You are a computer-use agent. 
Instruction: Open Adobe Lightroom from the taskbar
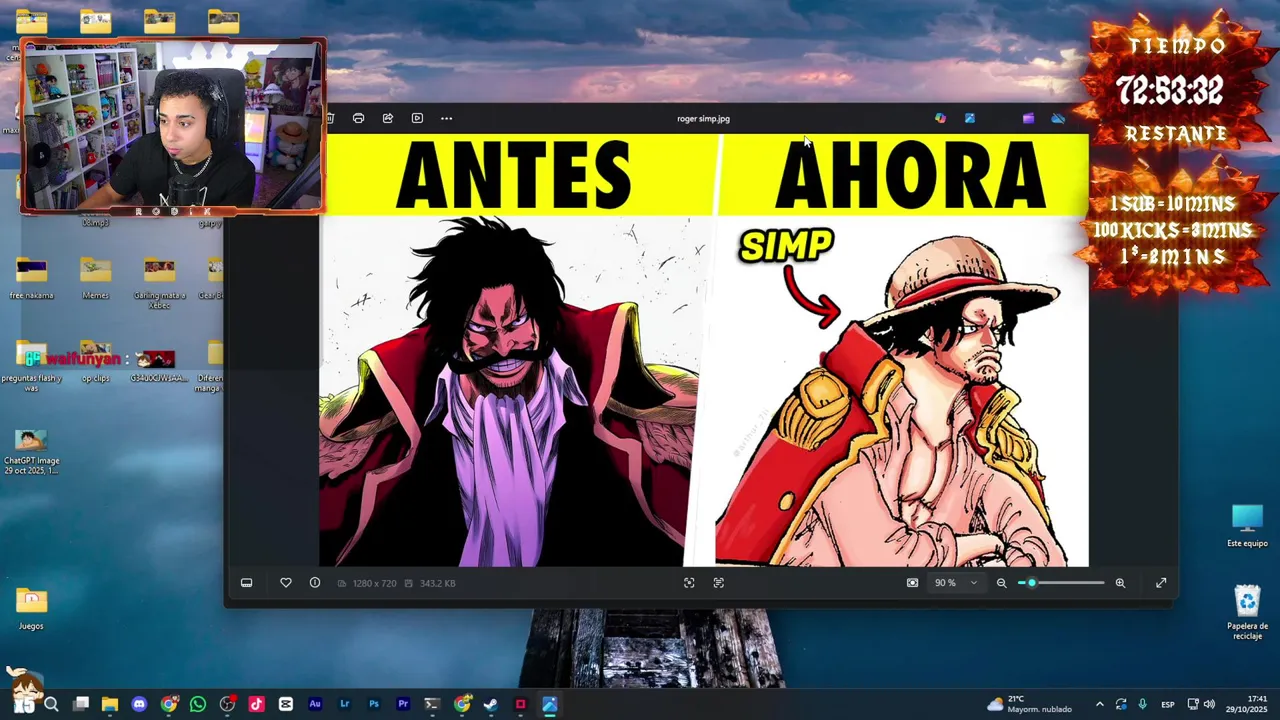click(345, 704)
